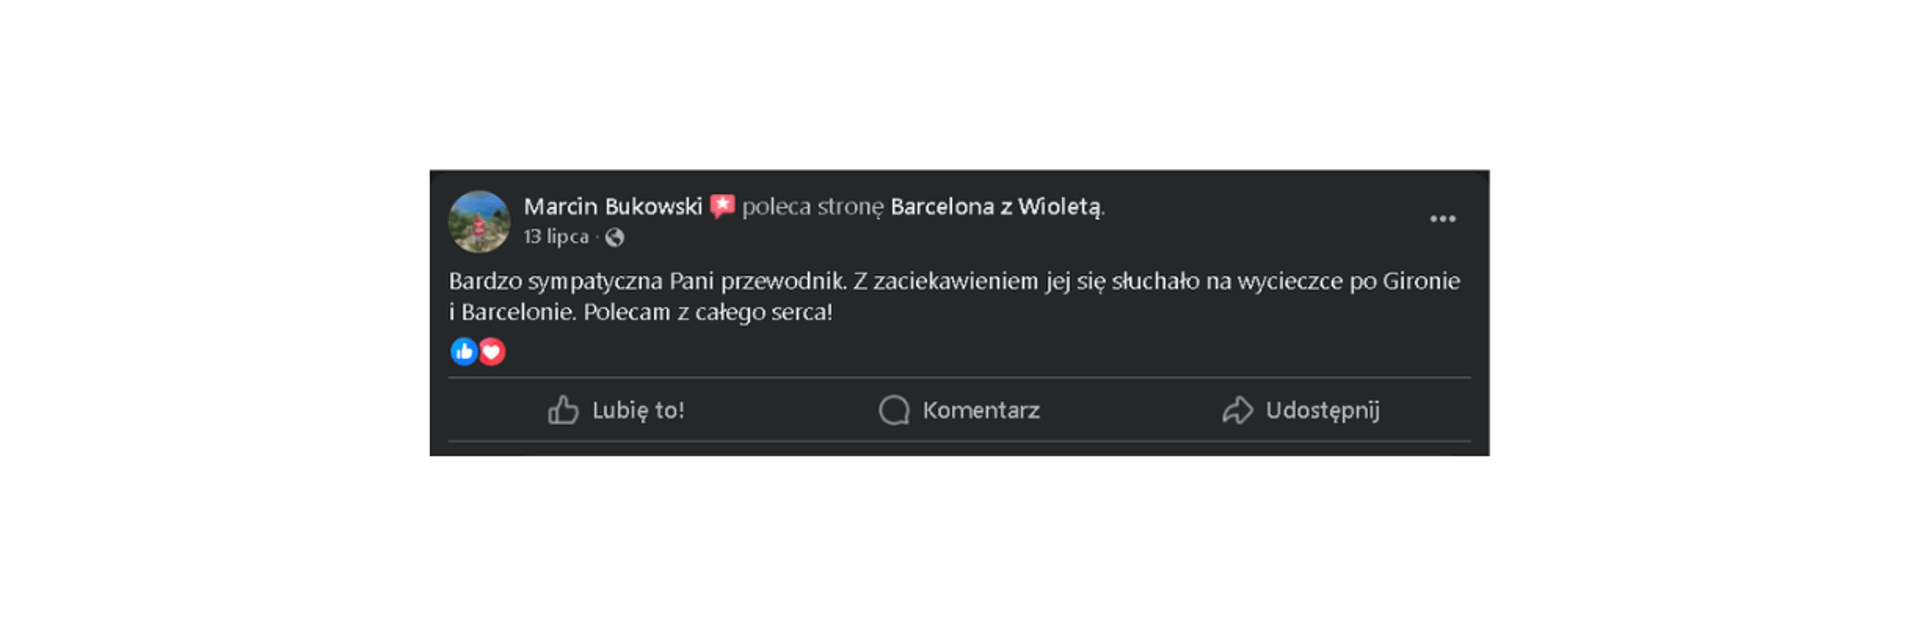Click the review text starting 'Bardzo sympatyczna'
Screen dimensions: 1920x627
(x=954, y=296)
